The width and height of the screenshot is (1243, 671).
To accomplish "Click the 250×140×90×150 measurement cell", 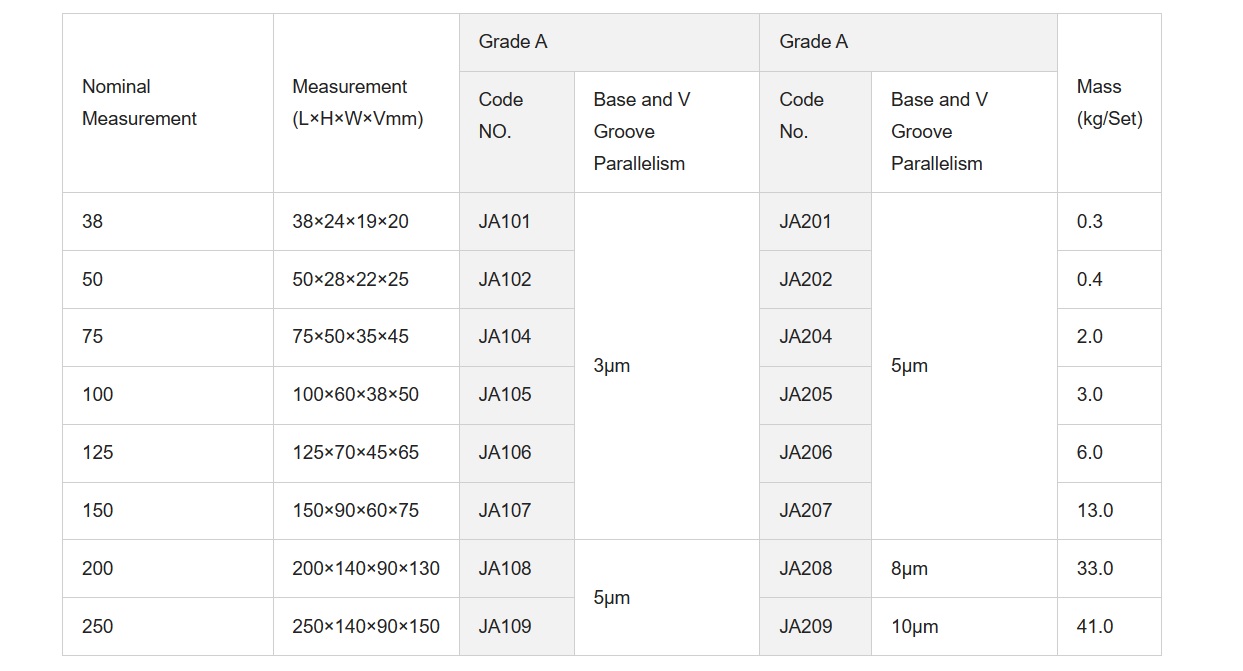I will click(x=366, y=626).
